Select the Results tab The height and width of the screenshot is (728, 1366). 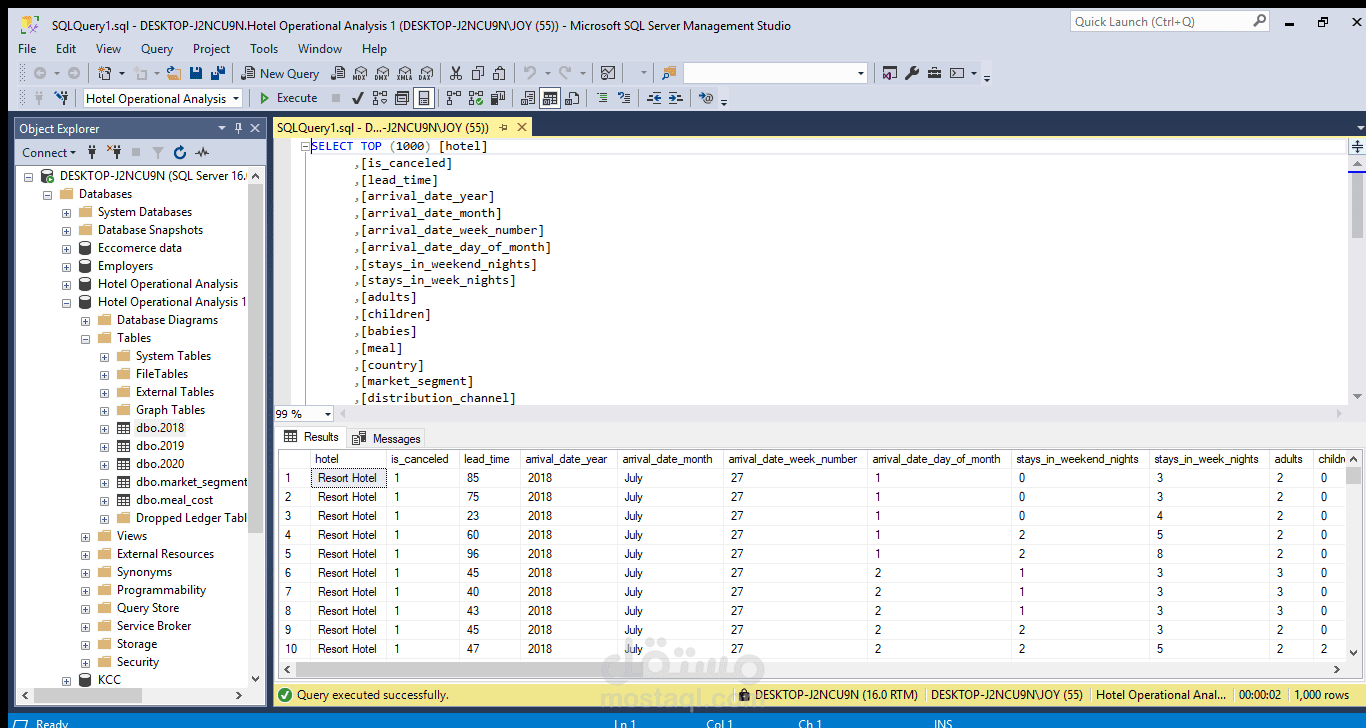click(311, 437)
